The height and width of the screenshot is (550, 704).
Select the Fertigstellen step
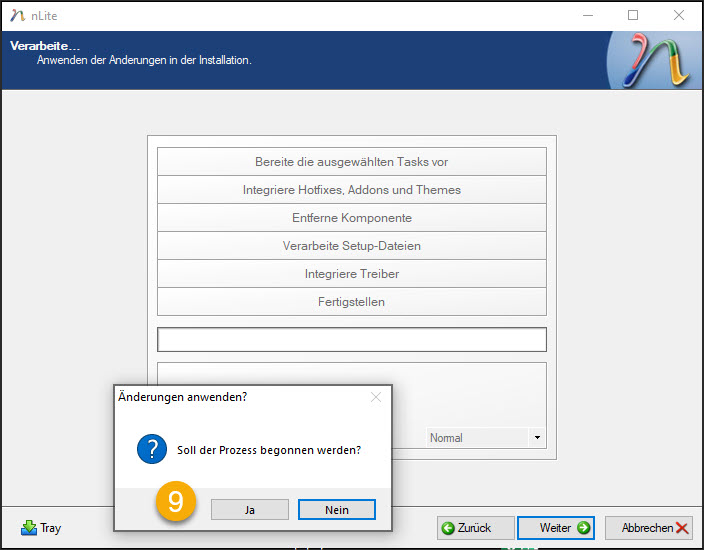[352, 302]
